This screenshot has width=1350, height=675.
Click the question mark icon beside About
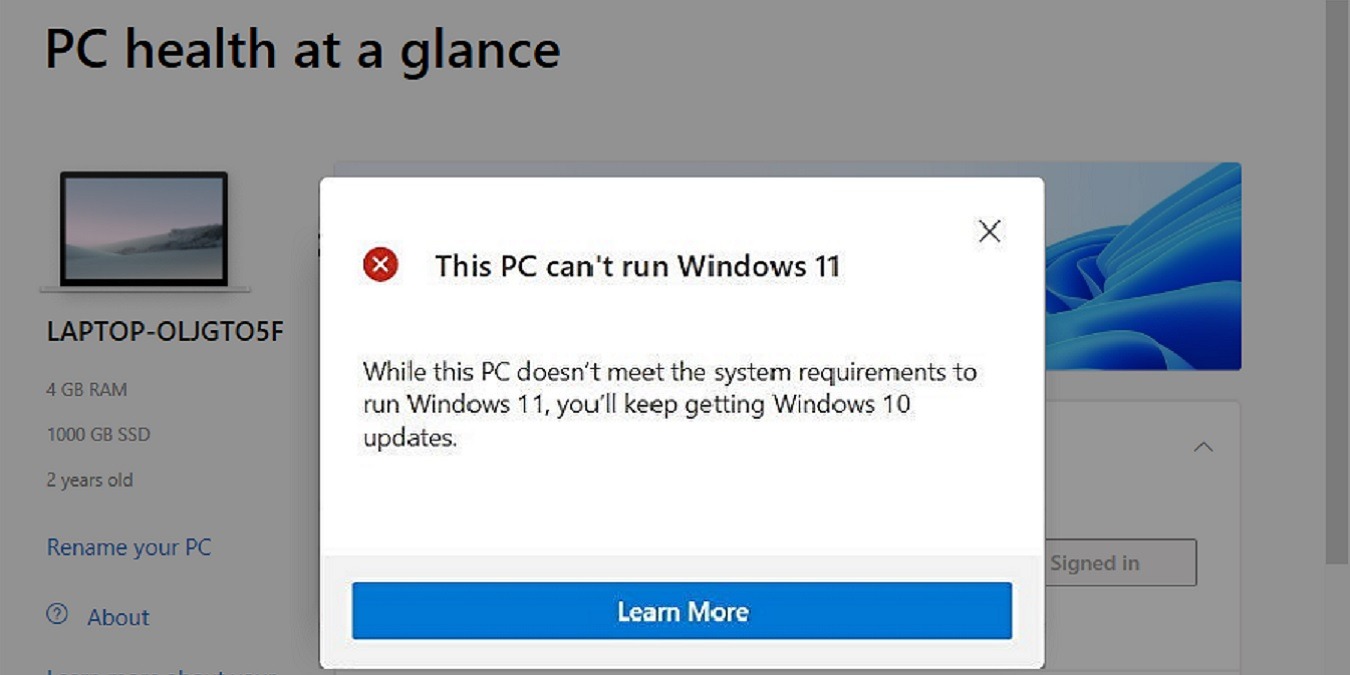pyautogui.click(x=55, y=617)
